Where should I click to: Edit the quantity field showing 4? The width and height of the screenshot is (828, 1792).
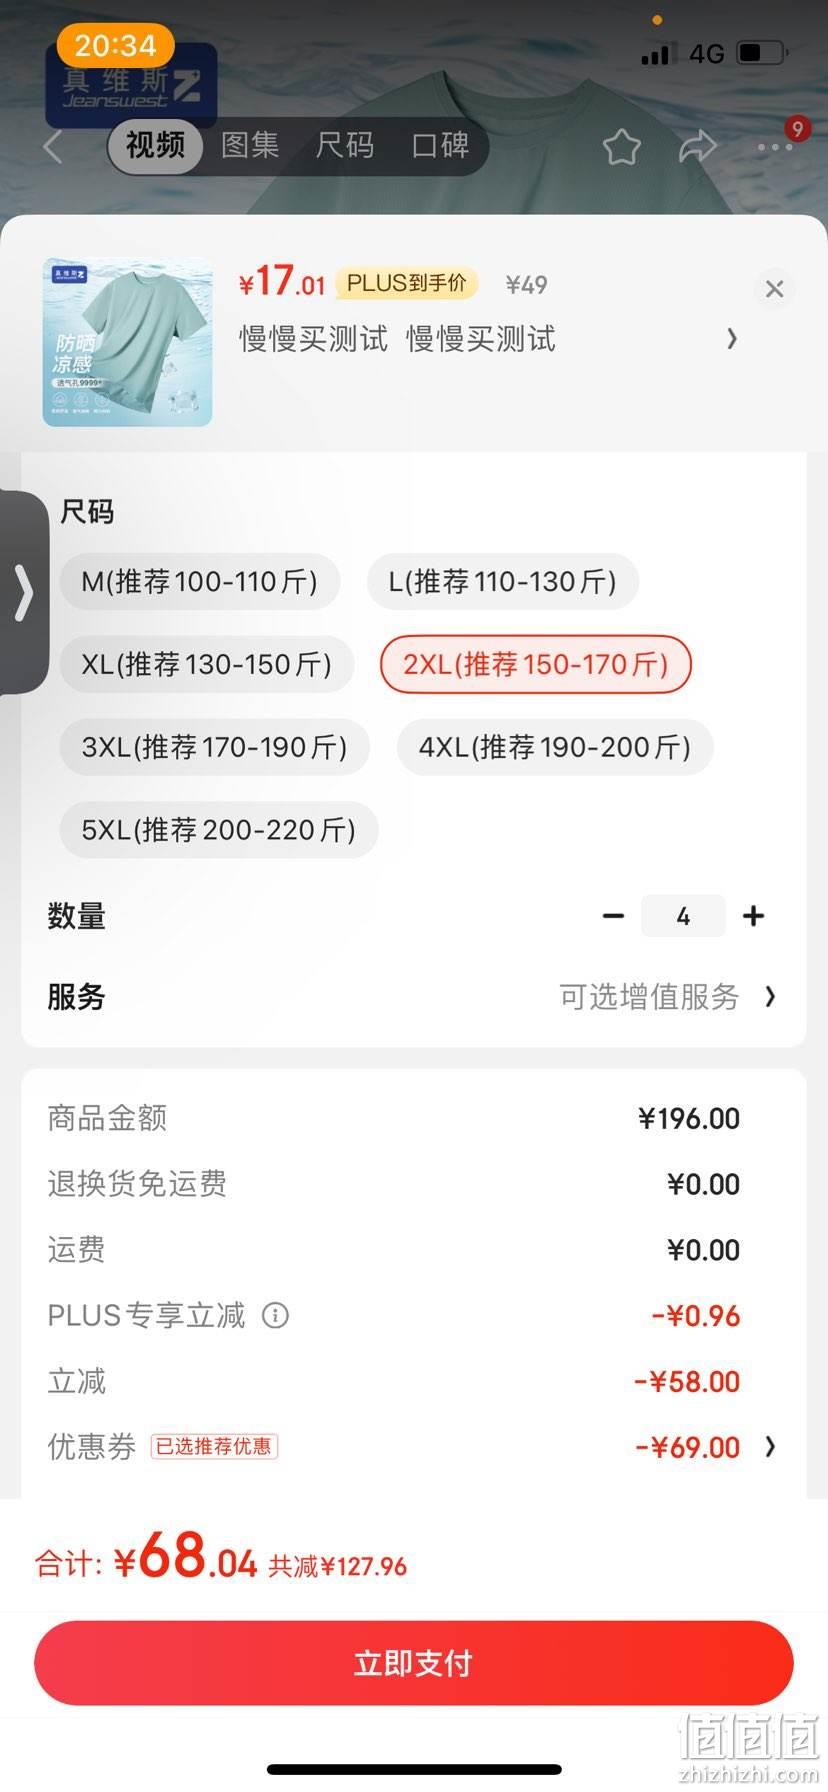(x=683, y=916)
